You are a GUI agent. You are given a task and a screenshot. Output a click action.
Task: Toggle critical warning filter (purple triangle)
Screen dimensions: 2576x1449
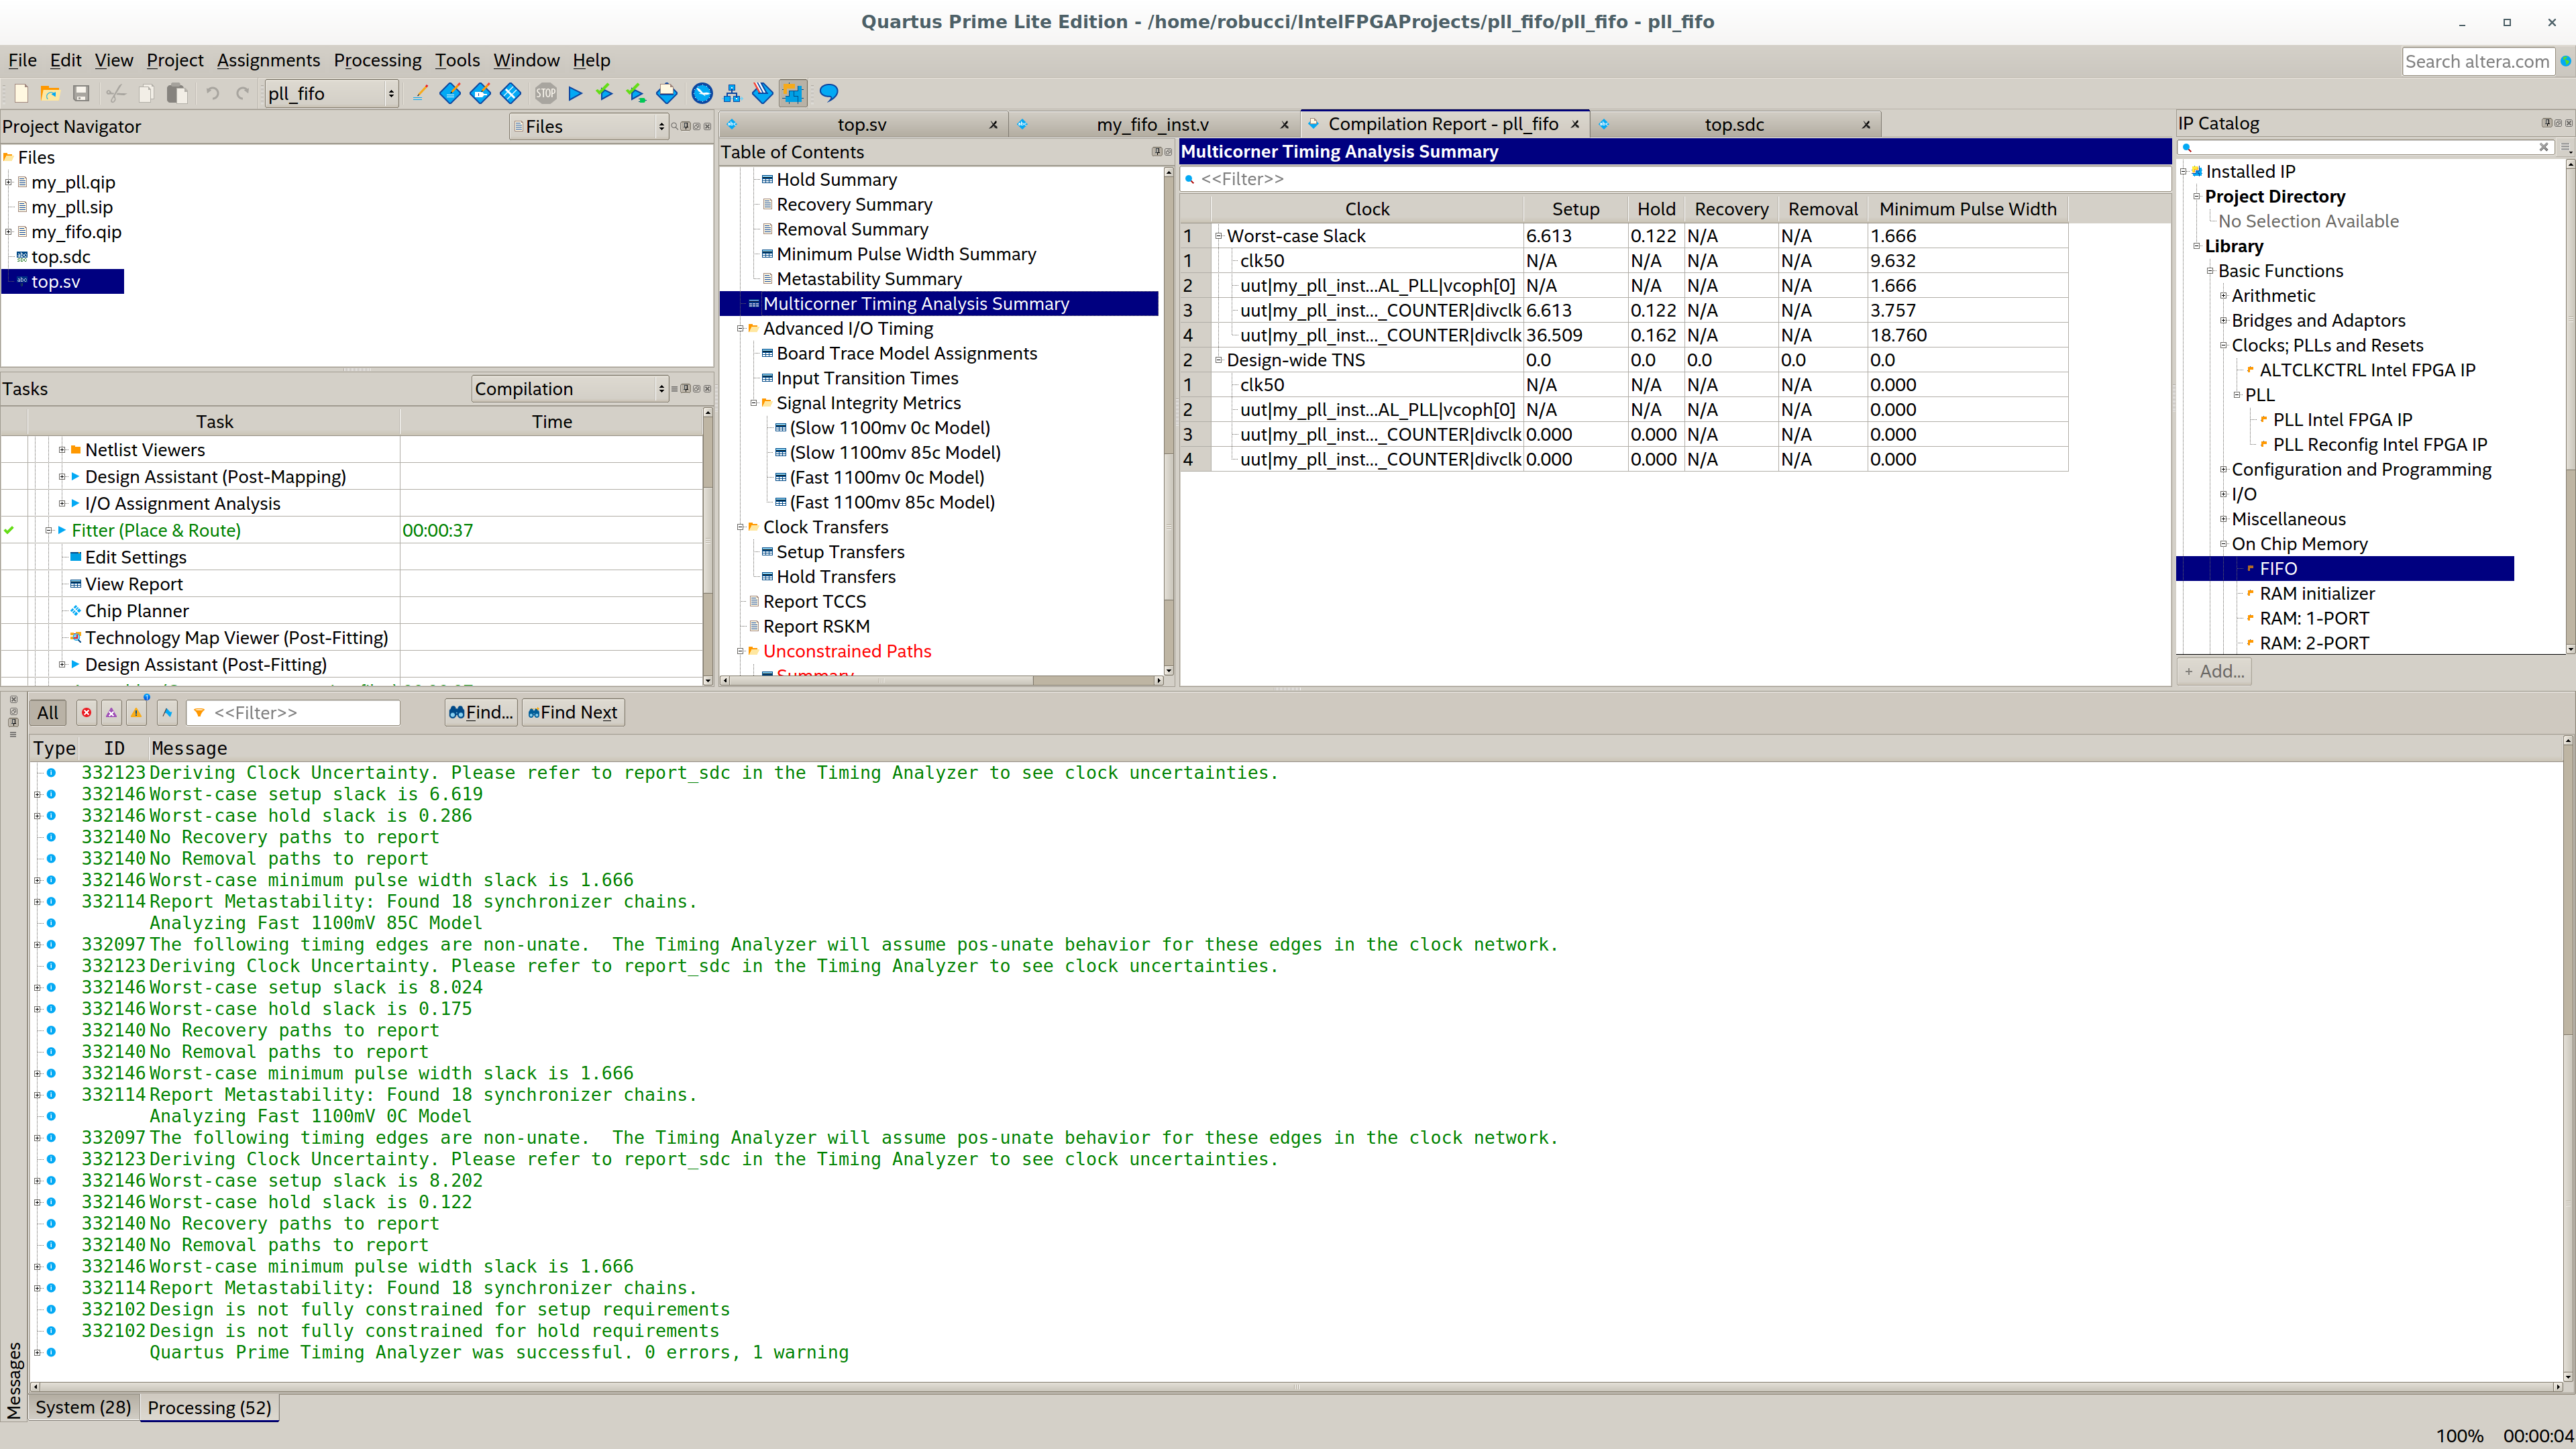(x=111, y=712)
